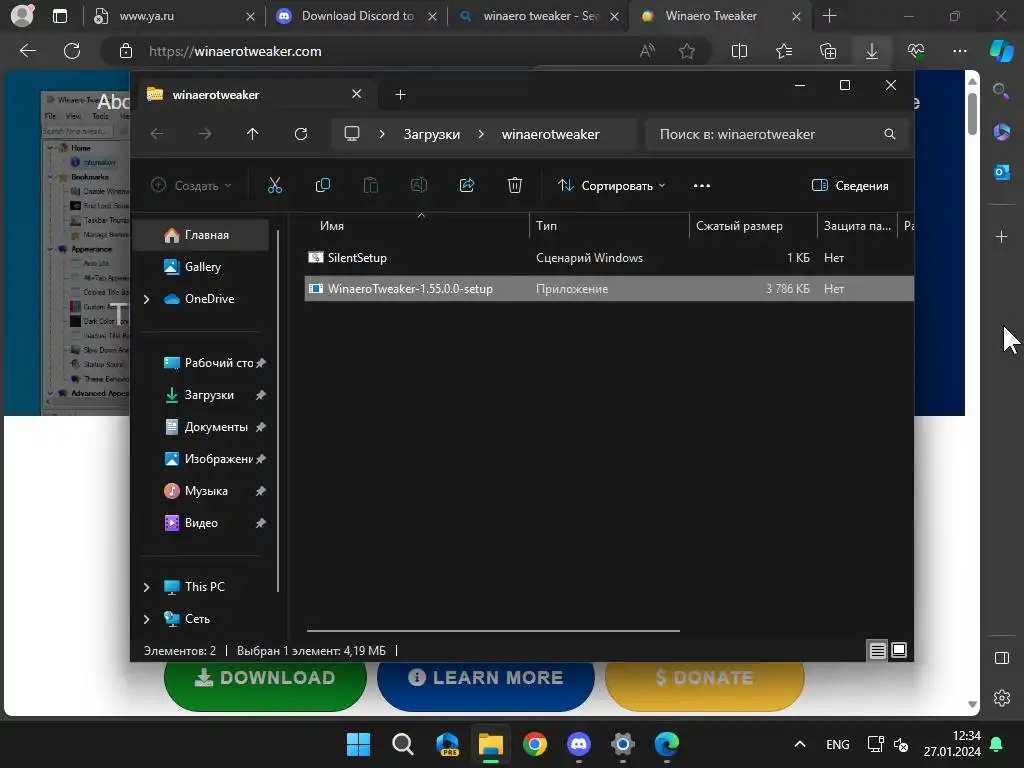Open Google Chrome from the taskbar
Image resolution: width=1024 pixels, height=768 pixels.
(535, 744)
